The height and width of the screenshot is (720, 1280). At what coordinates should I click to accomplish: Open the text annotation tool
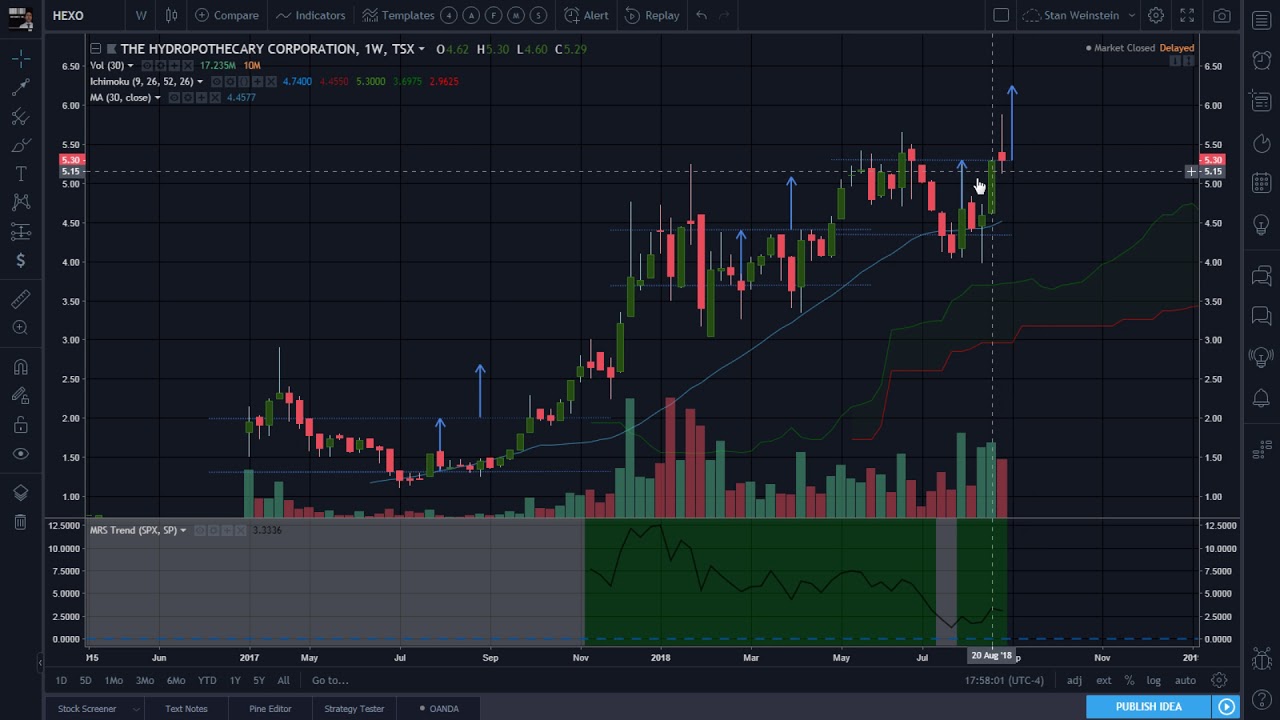(20, 174)
